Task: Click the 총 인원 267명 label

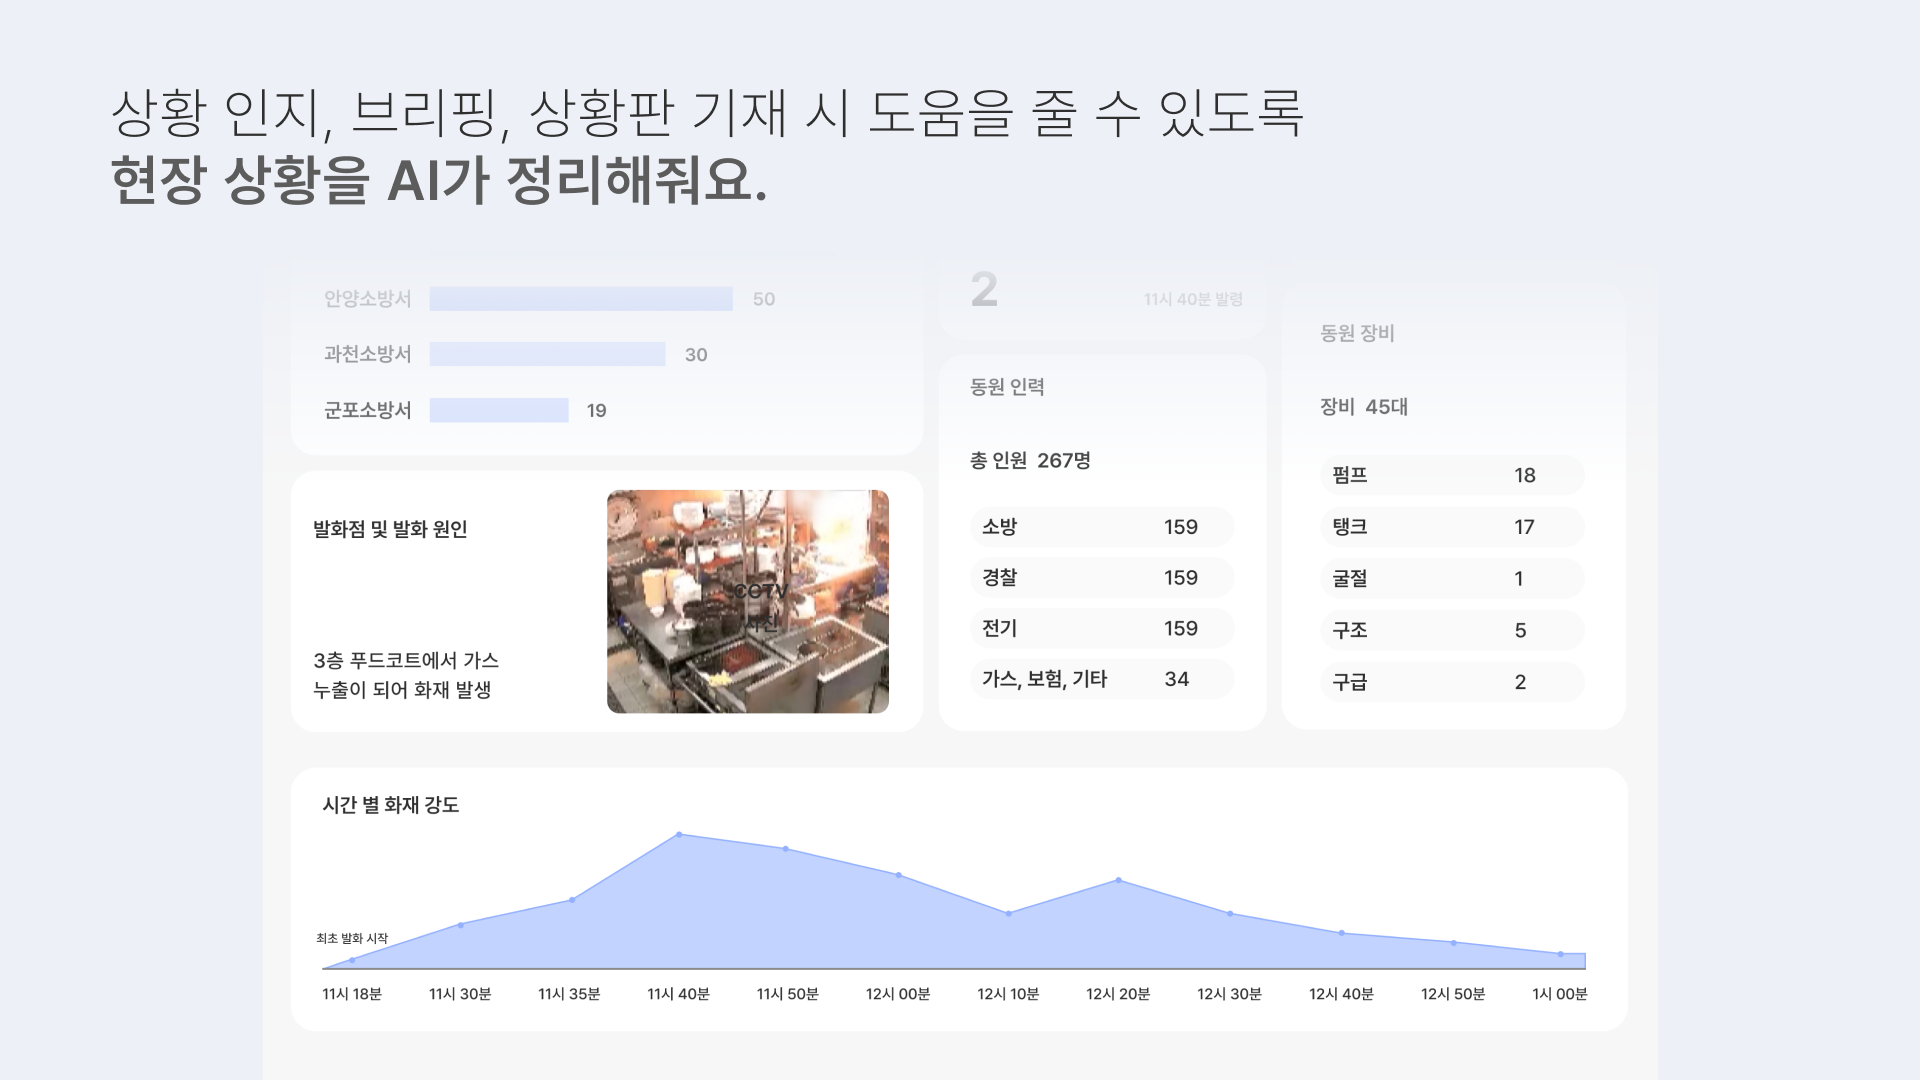Action: click(x=1030, y=460)
